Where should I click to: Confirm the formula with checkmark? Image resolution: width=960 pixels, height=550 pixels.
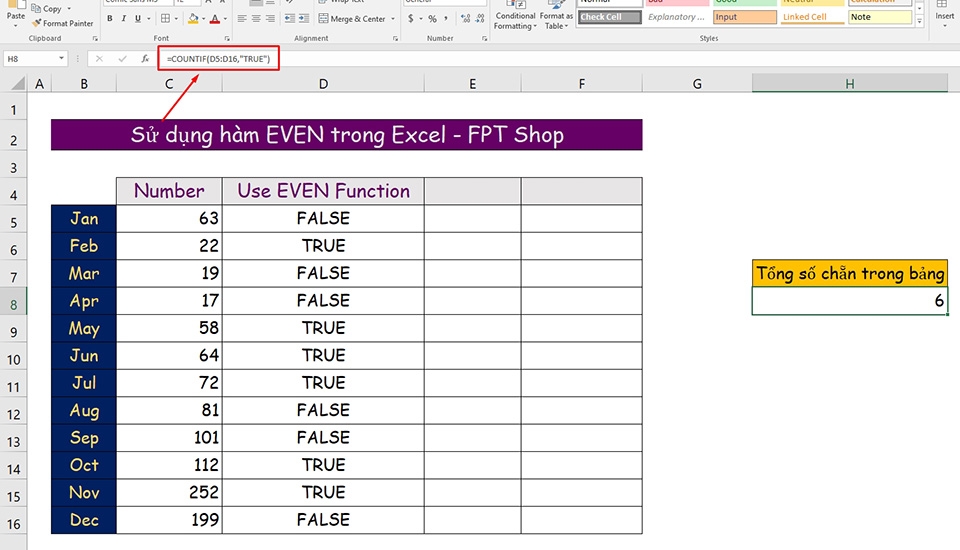pos(122,59)
